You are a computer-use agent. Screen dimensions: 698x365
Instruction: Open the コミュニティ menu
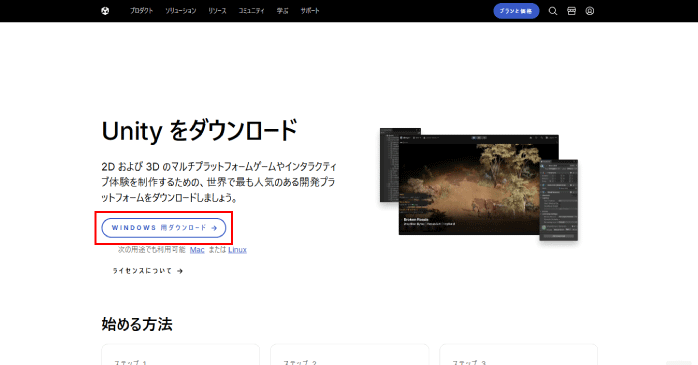coord(252,11)
